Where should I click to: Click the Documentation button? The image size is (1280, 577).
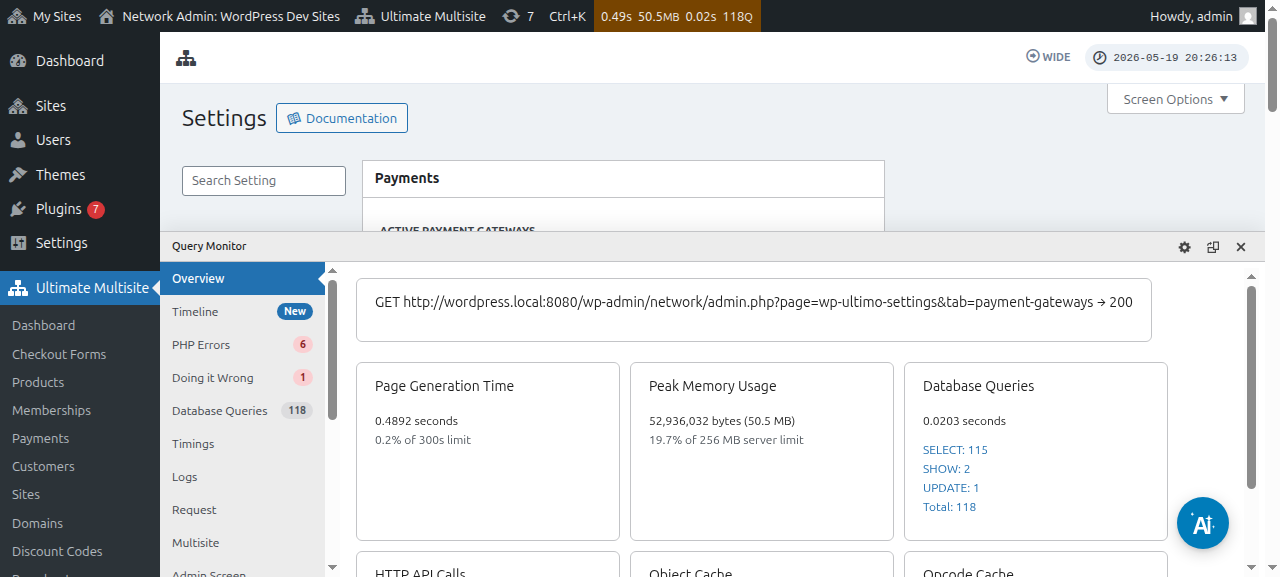click(x=342, y=118)
